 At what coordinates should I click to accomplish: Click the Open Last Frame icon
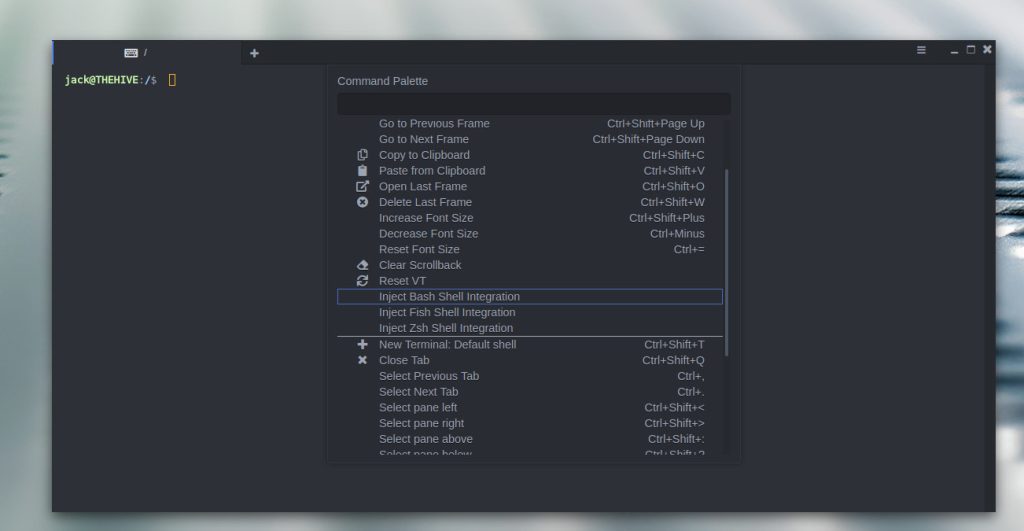point(362,187)
